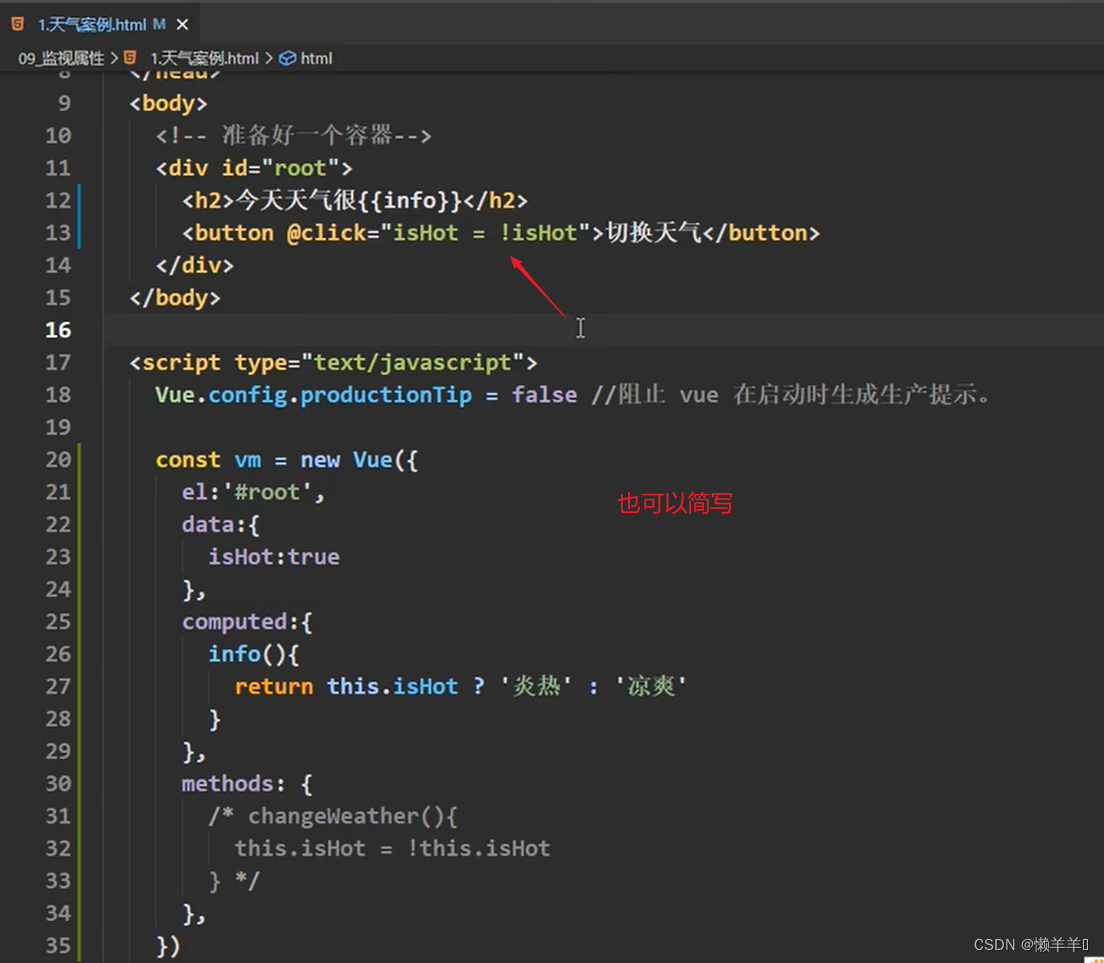
Task: Click the '凉爽' string literal
Action: pos(651,686)
